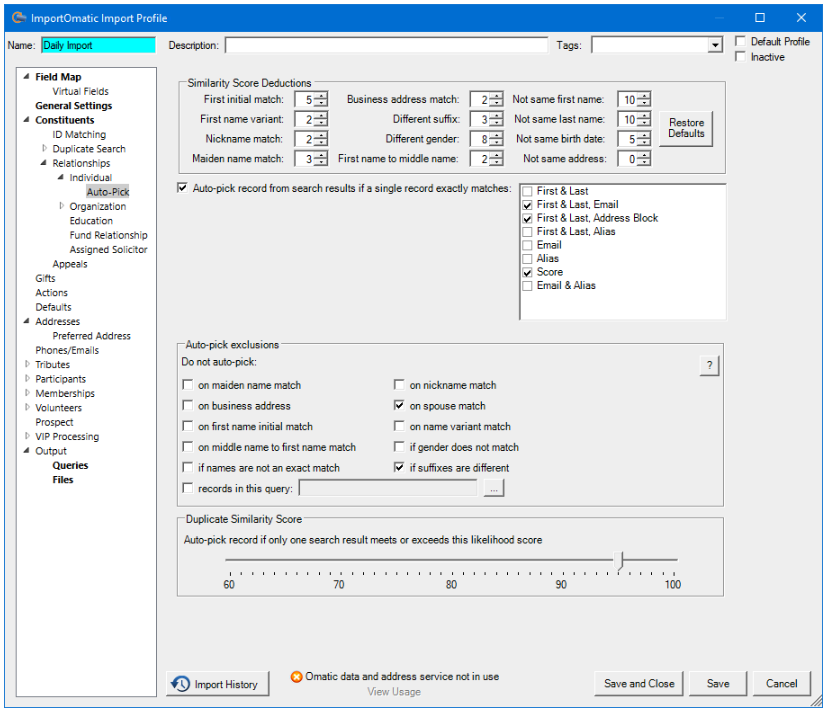Cancel the import profile changes
Viewport: 828px width, 713px height.
coord(782,683)
